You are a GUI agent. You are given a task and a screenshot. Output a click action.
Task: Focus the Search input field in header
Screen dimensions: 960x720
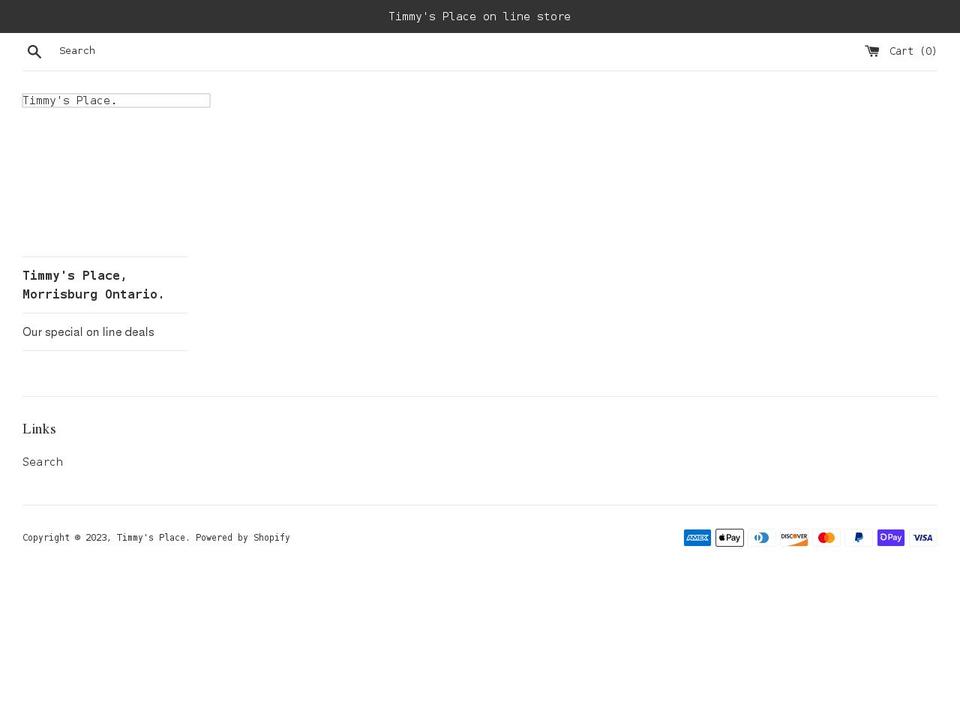(150, 51)
